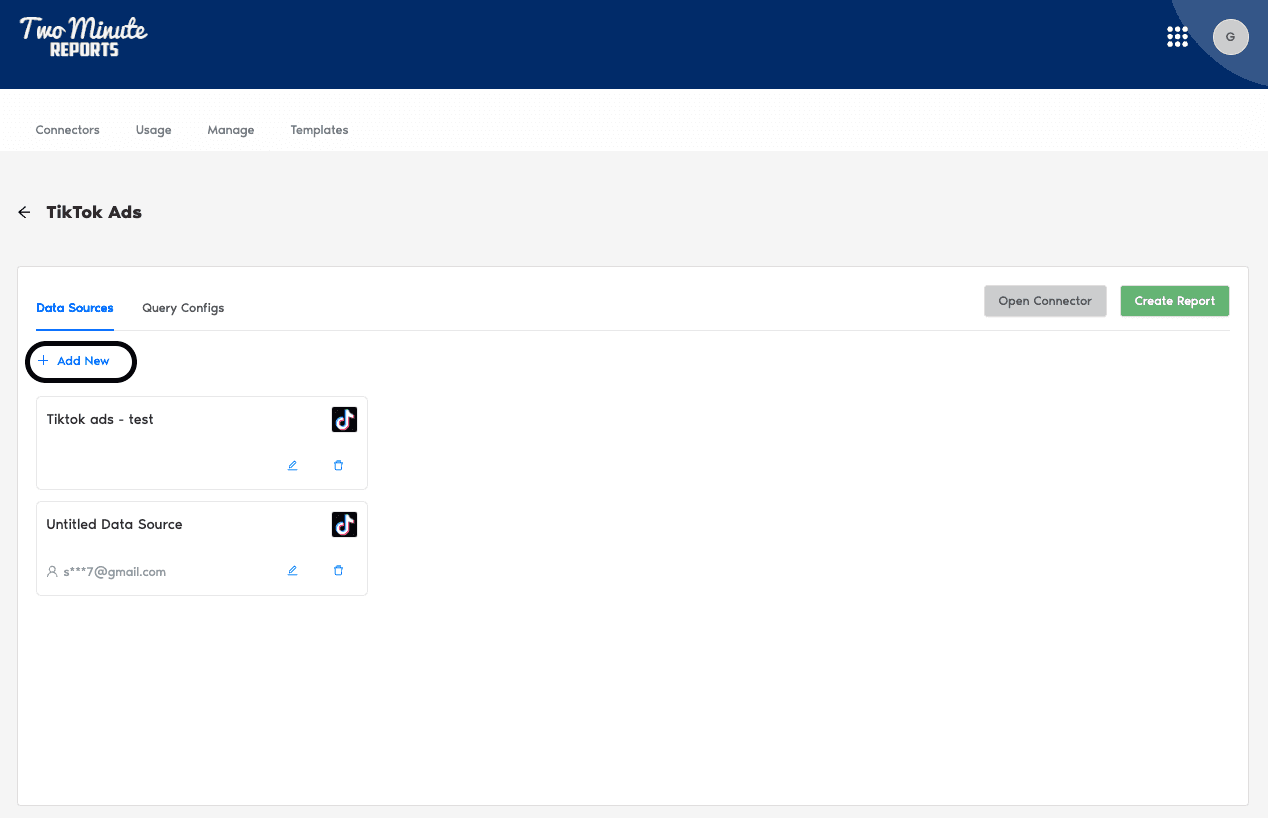
Task: Click the Two Minute Reports logo
Action: (x=84, y=37)
